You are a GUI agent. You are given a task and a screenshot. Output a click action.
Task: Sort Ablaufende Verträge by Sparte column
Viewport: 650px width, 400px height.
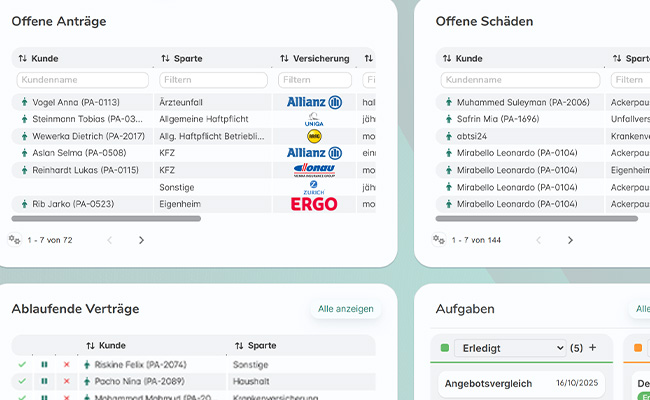[x=239, y=345]
